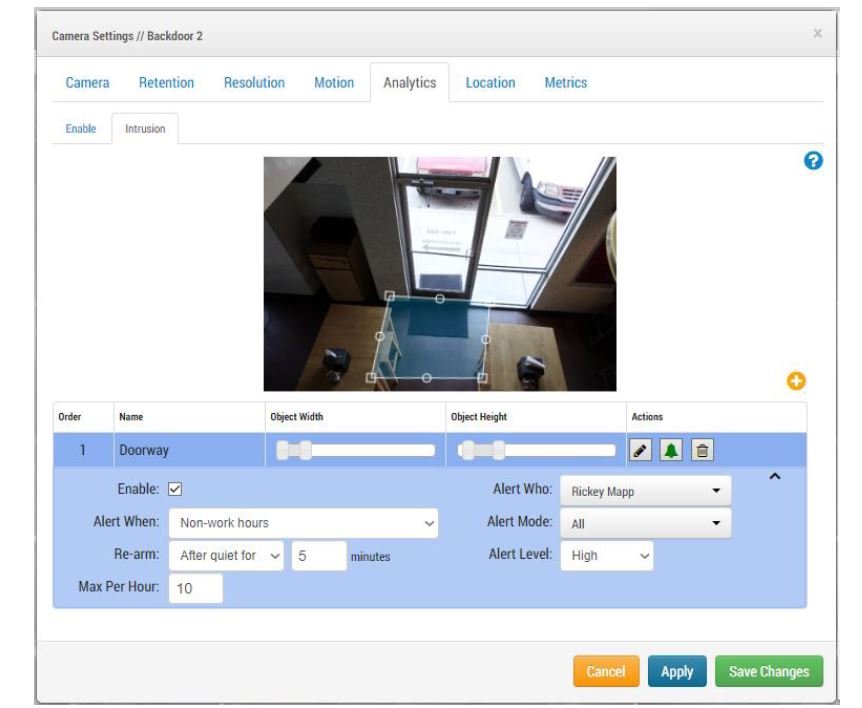Expand the Alert Mode dropdown
862x708 pixels.
tap(645, 523)
